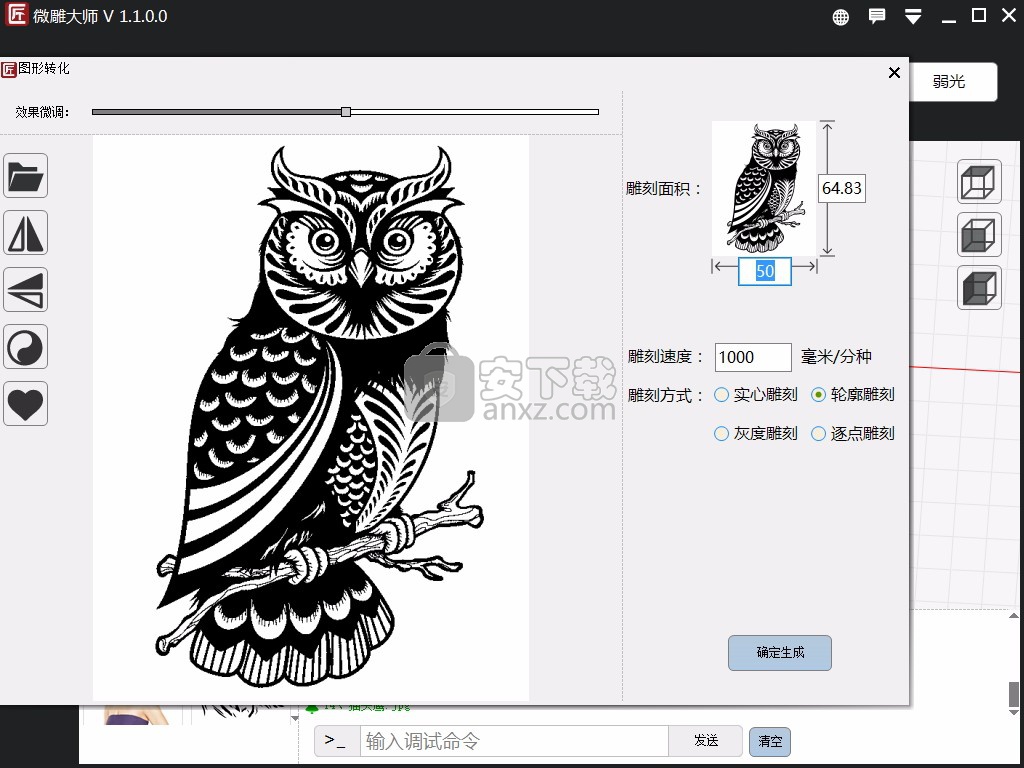Image resolution: width=1024 pixels, height=768 pixels.
Task: Flip the image vertically with the triangle icon
Action: 25,289
